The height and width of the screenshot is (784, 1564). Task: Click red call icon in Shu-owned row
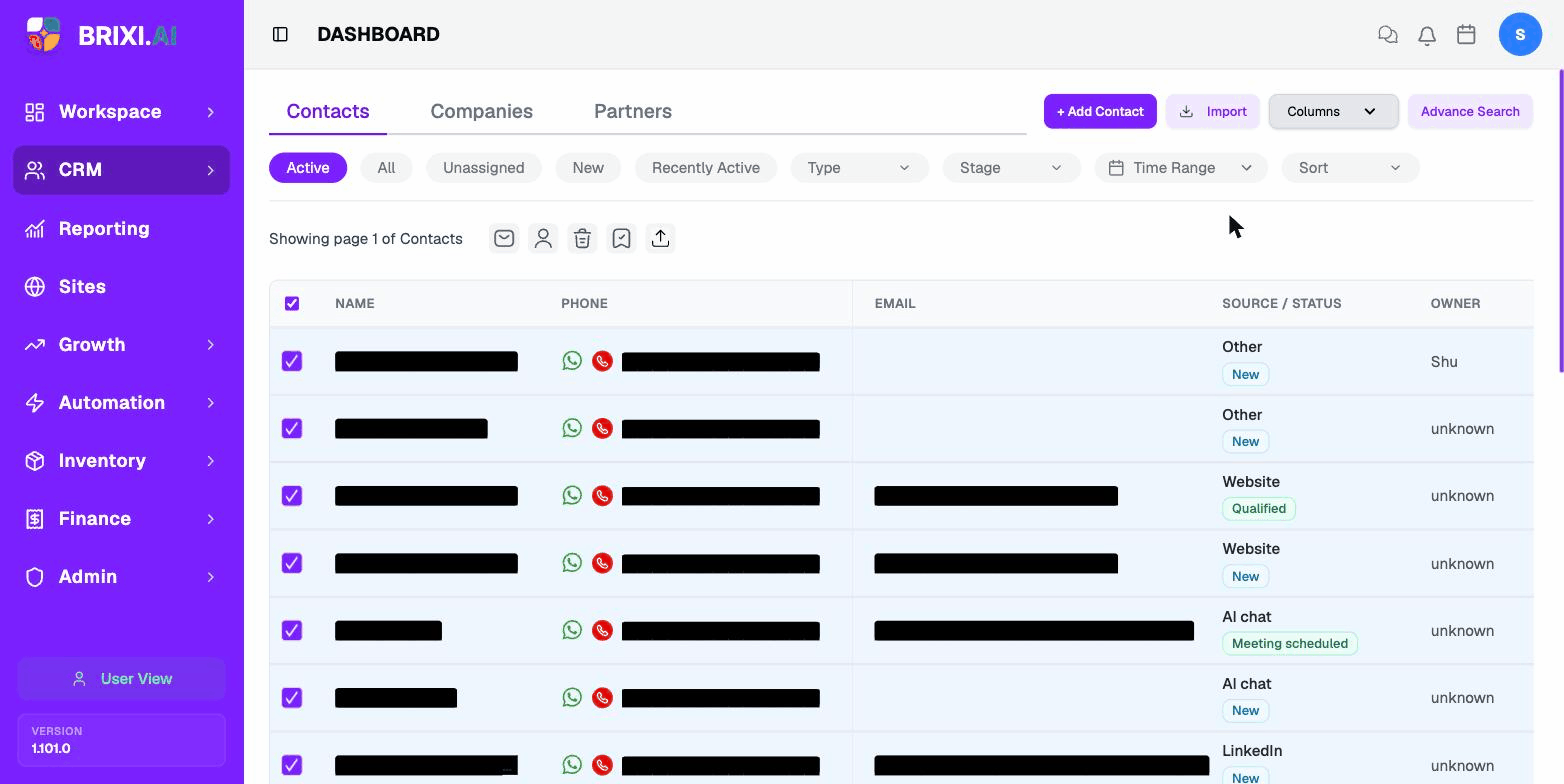pyautogui.click(x=602, y=361)
